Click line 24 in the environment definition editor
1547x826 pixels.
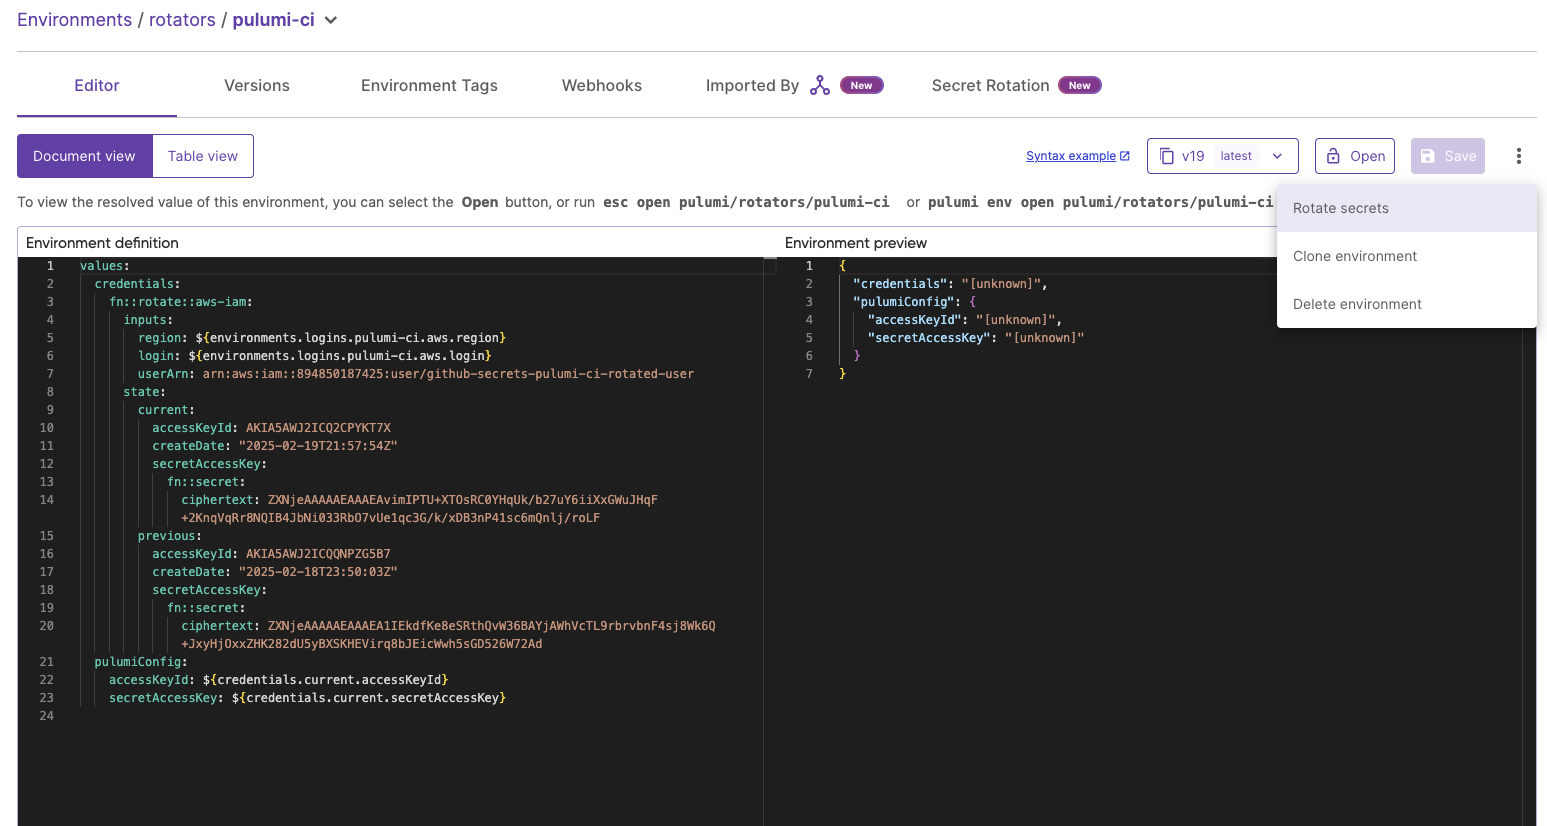[x=300, y=716]
